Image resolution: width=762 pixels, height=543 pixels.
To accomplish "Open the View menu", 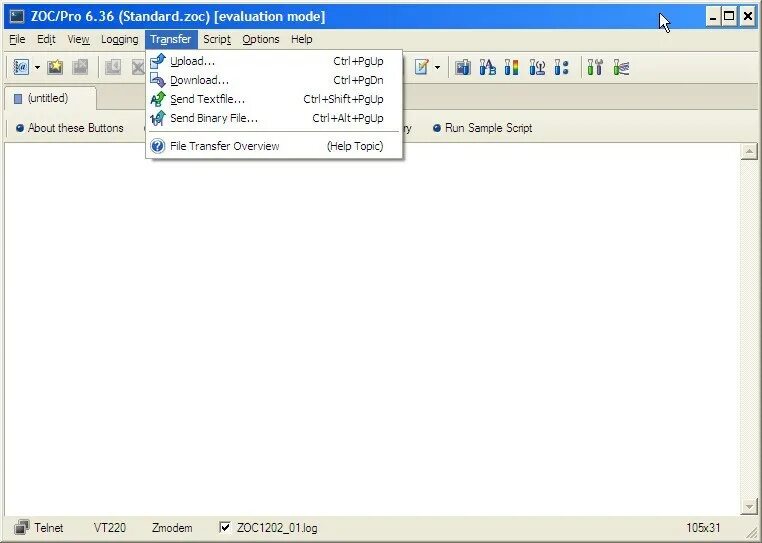I will tap(78, 39).
